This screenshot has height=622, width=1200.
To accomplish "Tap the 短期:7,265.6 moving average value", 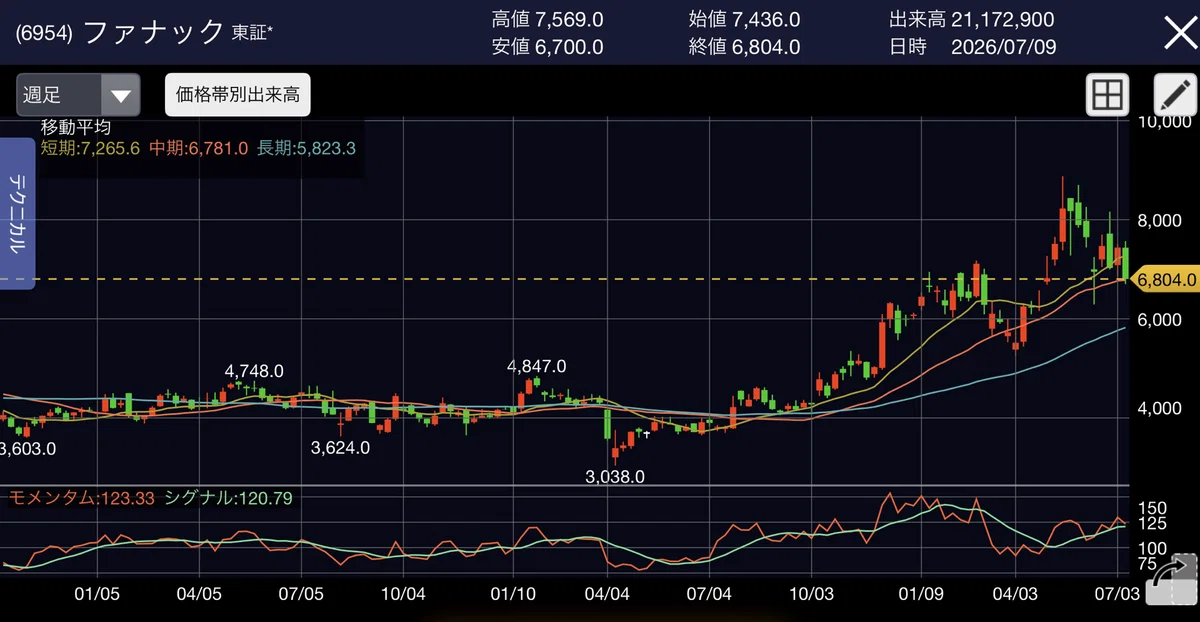I will click(x=90, y=148).
